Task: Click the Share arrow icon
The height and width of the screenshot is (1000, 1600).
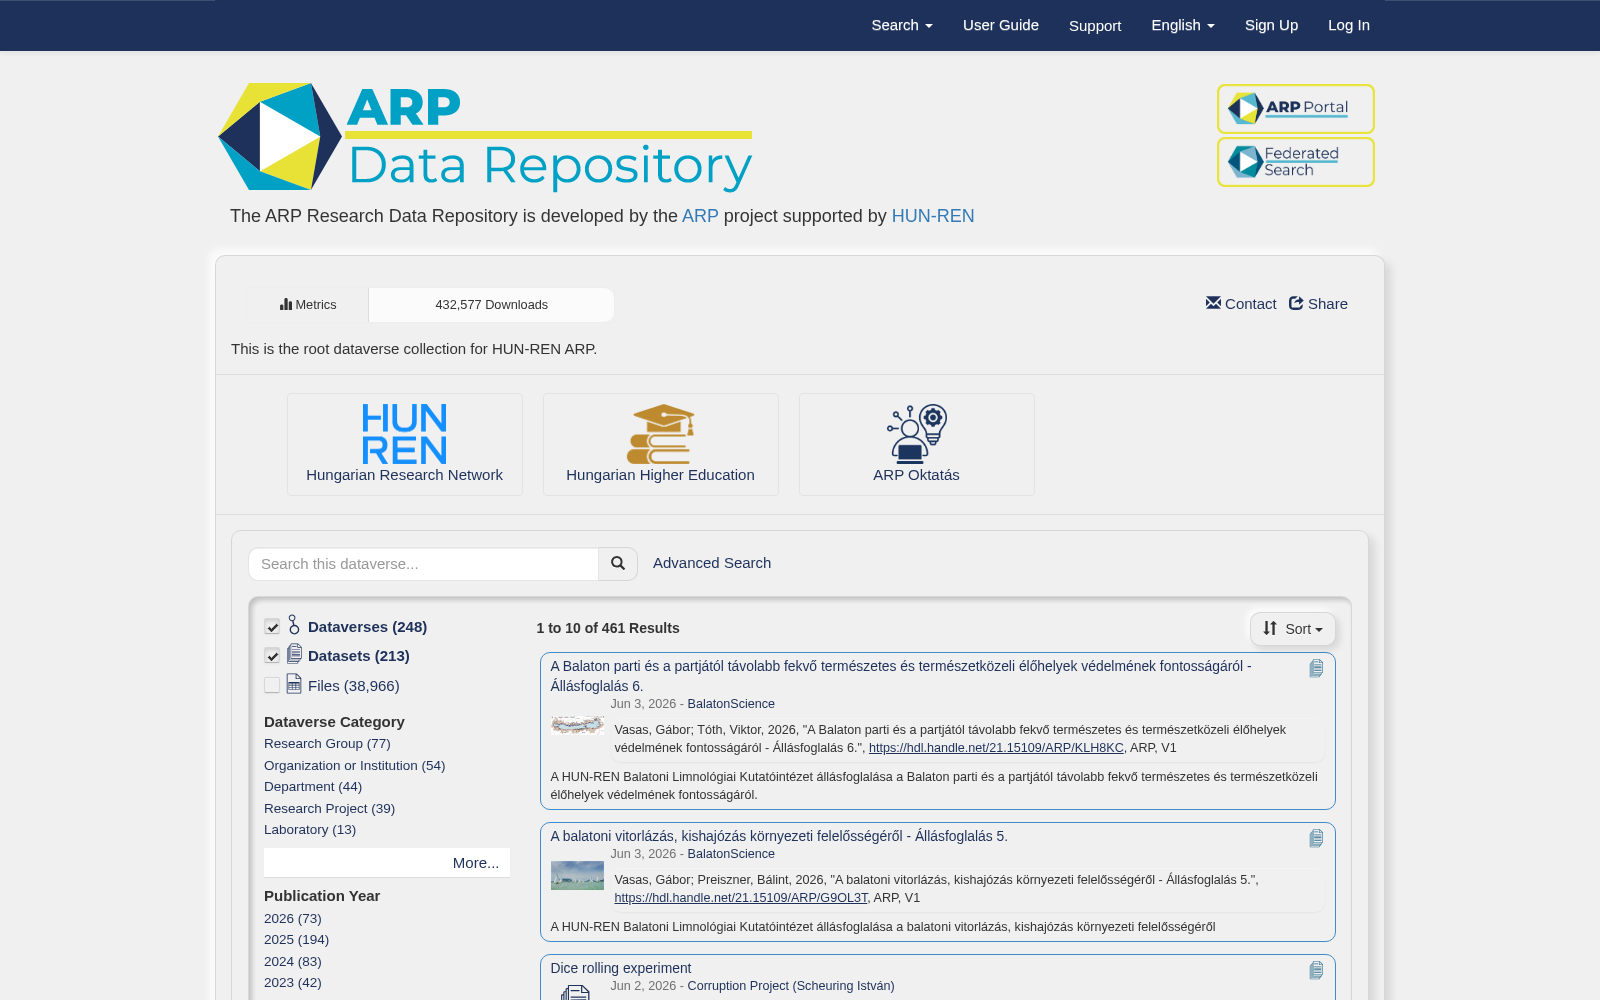Action: click(1296, 303)
